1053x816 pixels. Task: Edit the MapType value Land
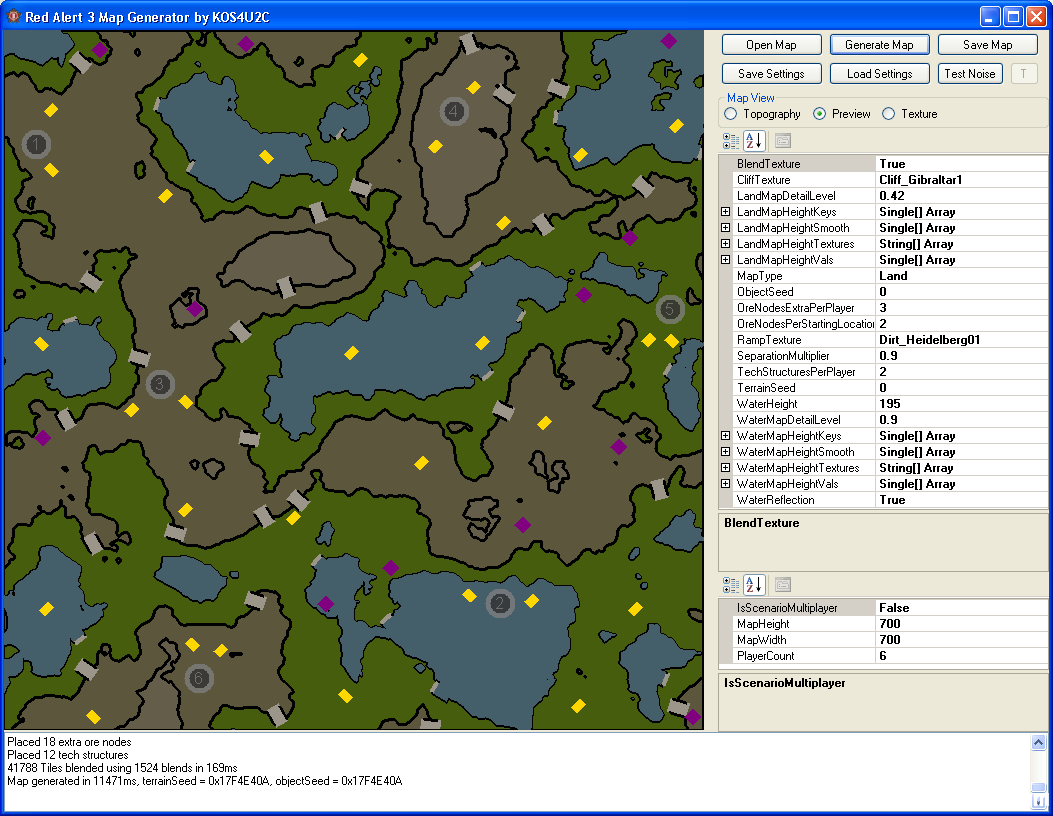click(962, 276)
